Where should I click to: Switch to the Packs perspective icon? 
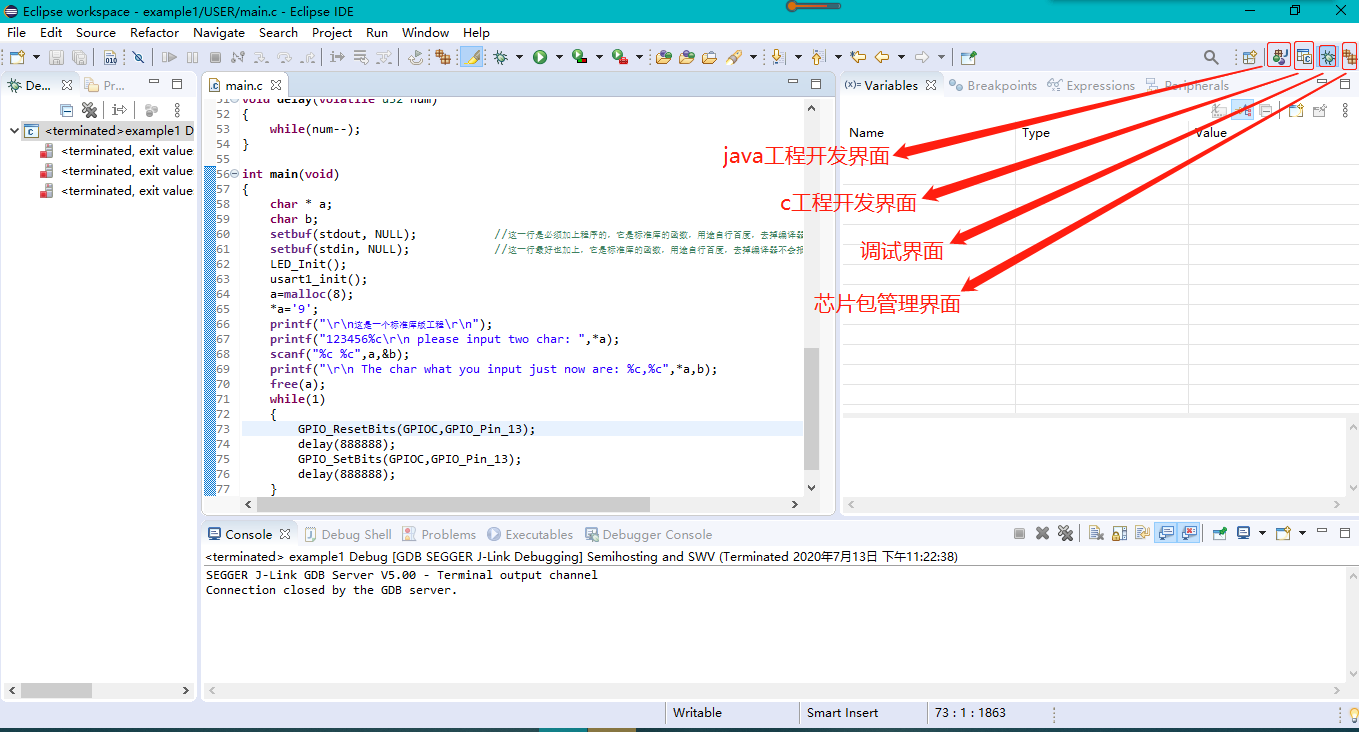tap(1350, 57)
